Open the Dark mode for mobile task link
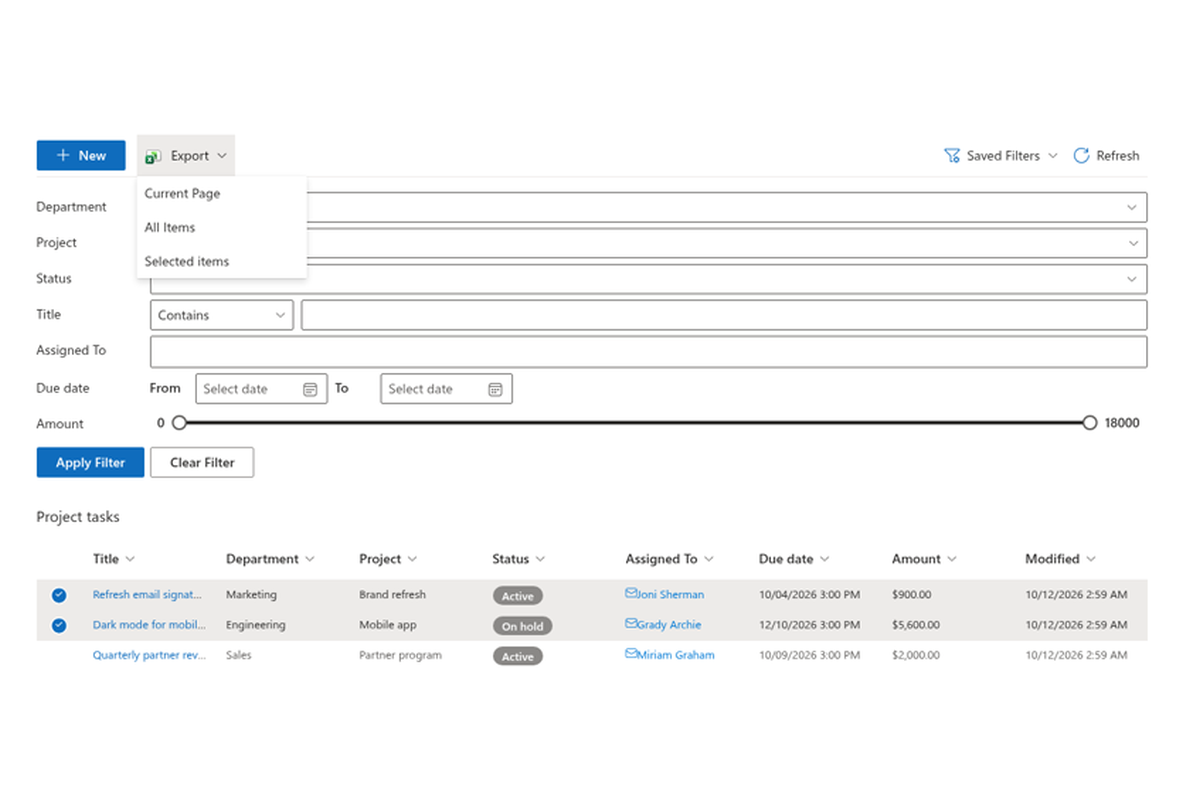 (149, 625)
